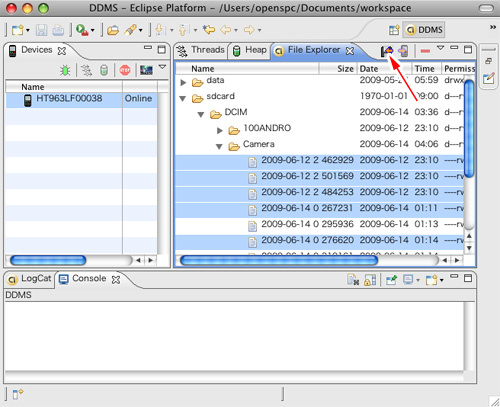Expand the 100ANDRO folder

click(219, 131)
